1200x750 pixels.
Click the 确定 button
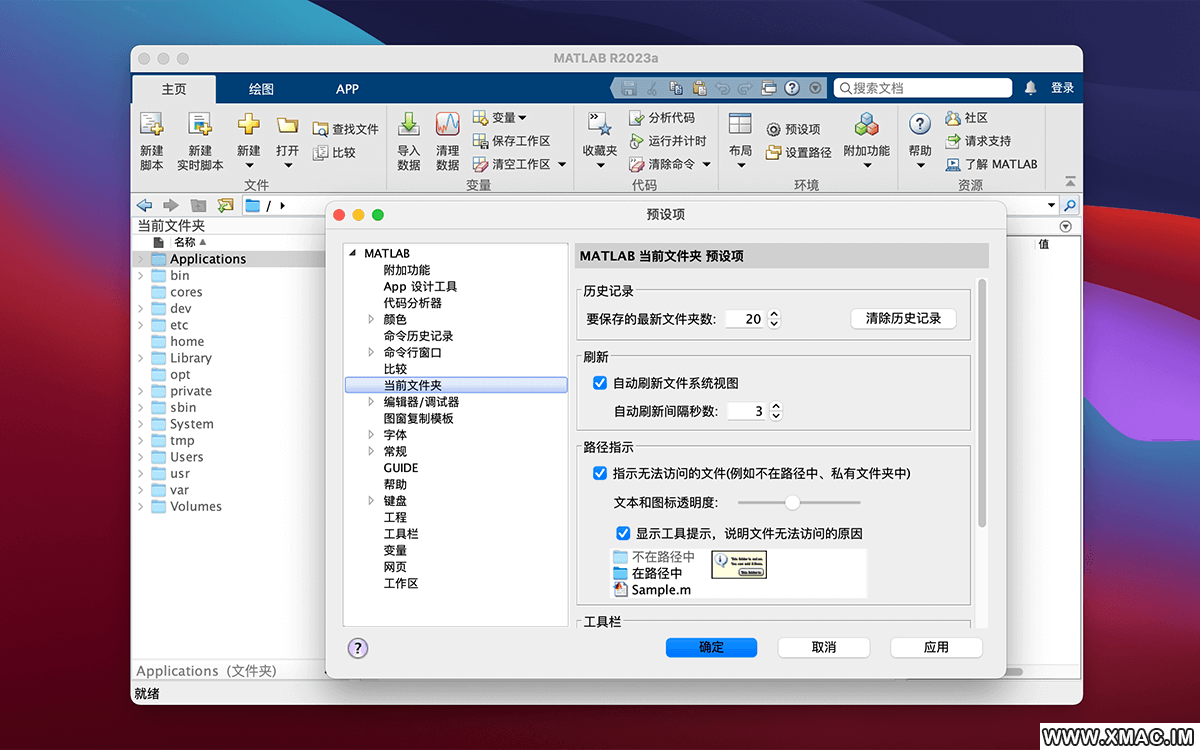[711, 647]
